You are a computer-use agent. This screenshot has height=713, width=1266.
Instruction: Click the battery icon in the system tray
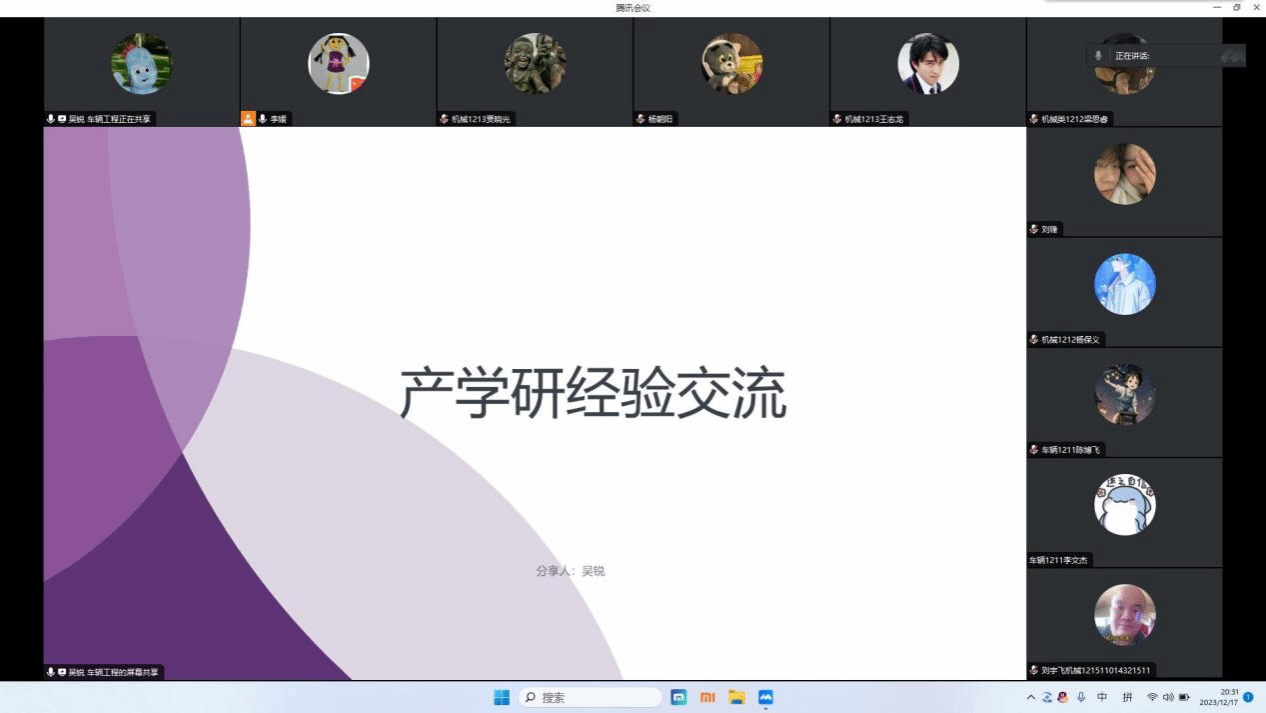(x=1184, y=697)
